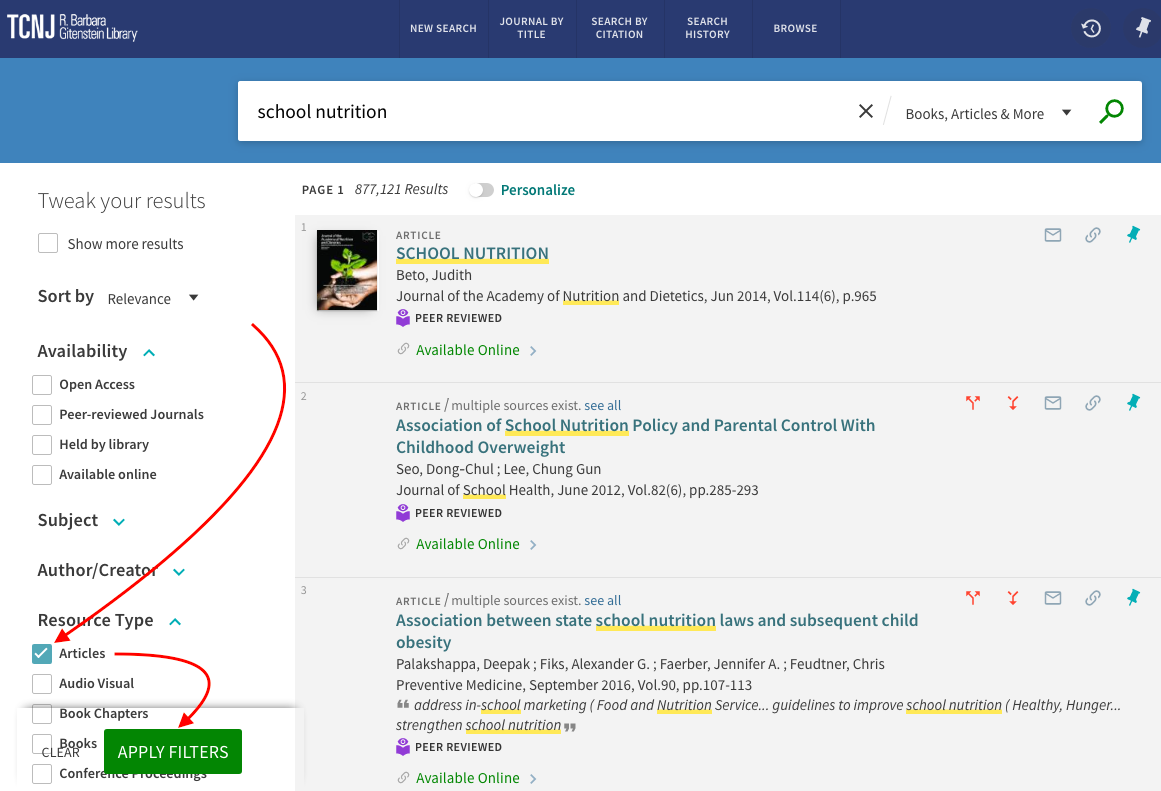The height and width of the screenshot is (791, 1161).
Task: Pin the Childhood Overweight article
Action: pyautogui.click(x=1133, y=402)
